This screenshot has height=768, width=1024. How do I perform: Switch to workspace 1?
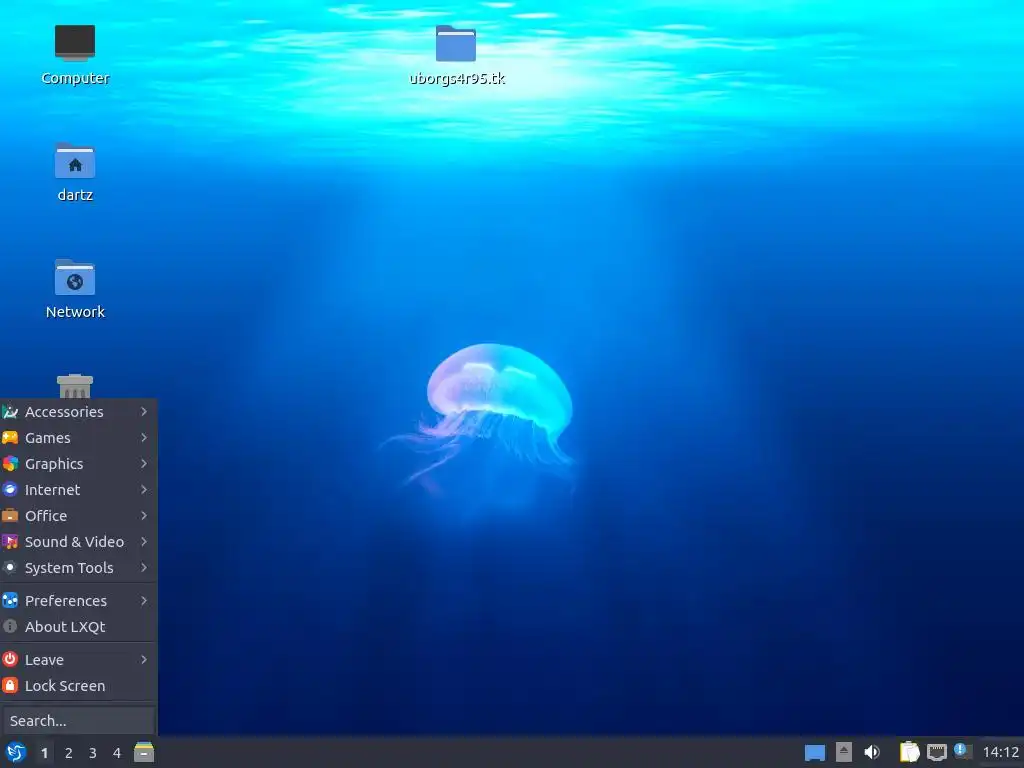pyautogui.click(x=44, y=753)
